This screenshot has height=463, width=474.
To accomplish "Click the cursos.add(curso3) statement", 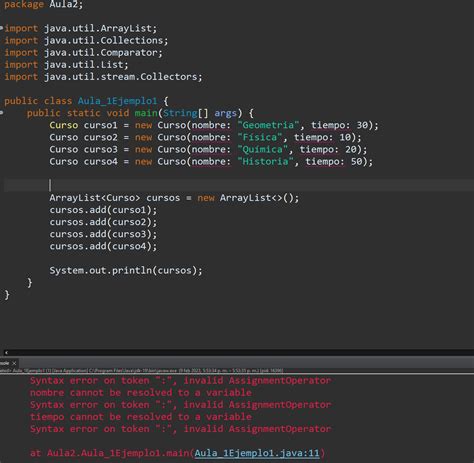I will 103,234.
